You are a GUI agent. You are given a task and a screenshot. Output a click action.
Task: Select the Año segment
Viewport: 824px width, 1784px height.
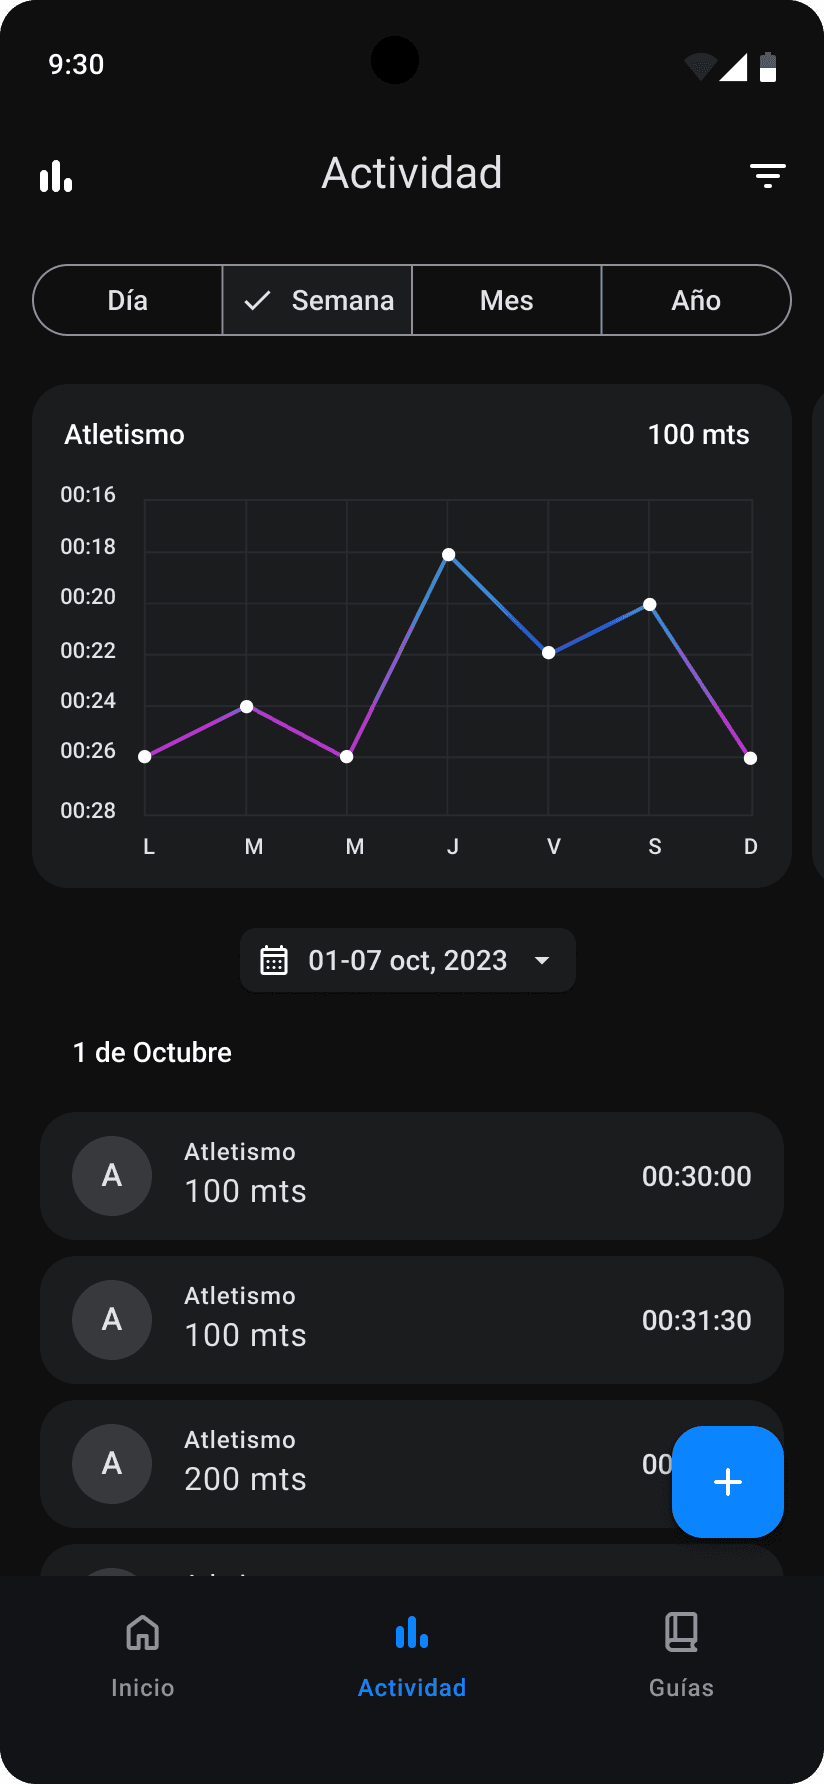coord(696,300)
